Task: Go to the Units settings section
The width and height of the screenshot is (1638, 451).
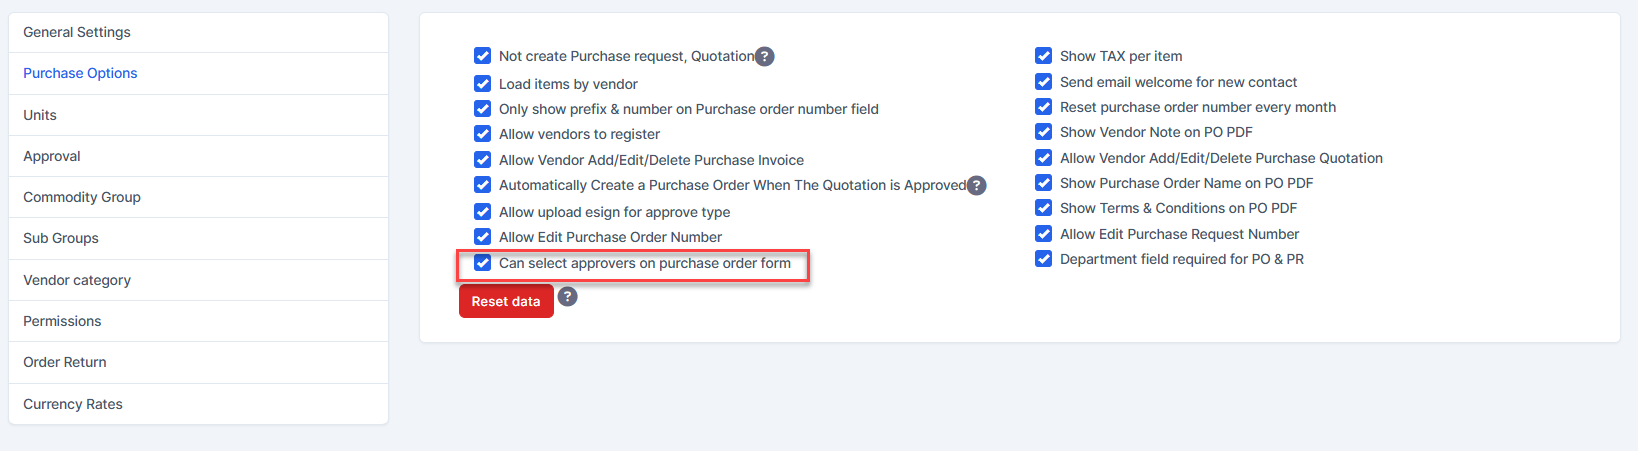Action: 40,115
